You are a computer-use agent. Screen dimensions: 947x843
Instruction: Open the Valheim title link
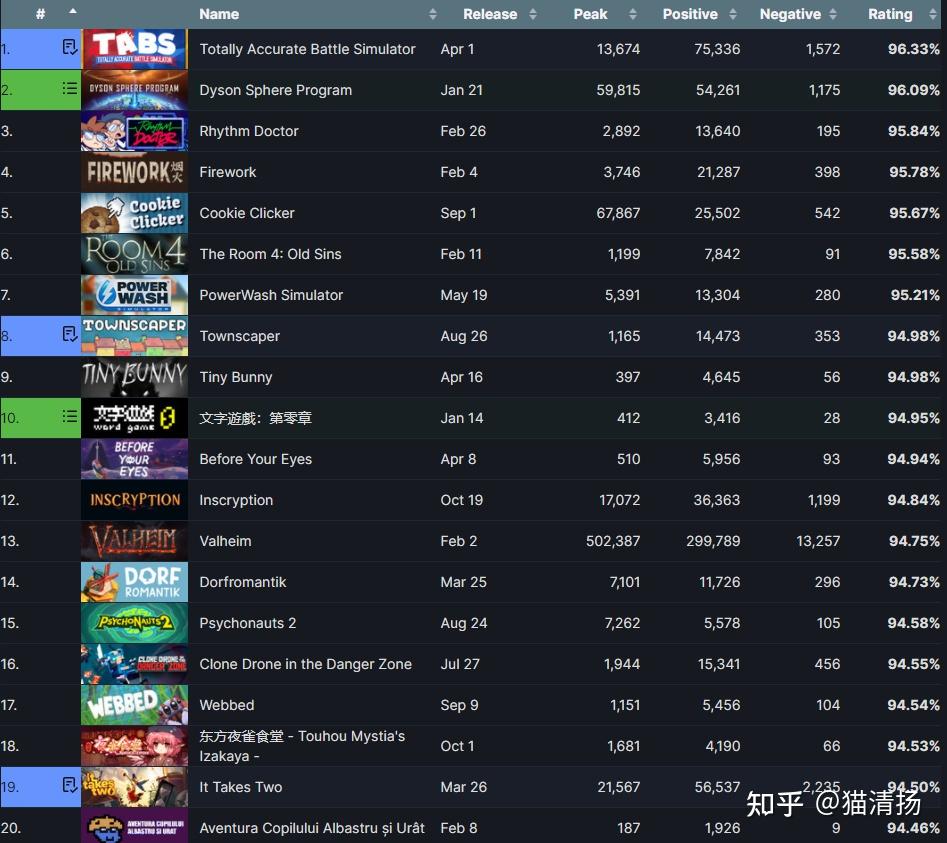coord(225,541)
